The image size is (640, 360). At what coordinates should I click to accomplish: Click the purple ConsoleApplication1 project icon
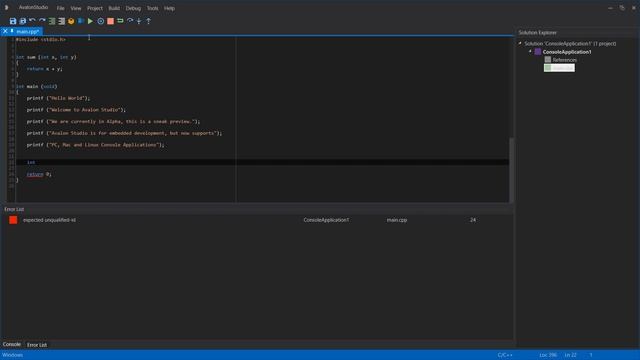pyautogui.click(x=538, y=51)
